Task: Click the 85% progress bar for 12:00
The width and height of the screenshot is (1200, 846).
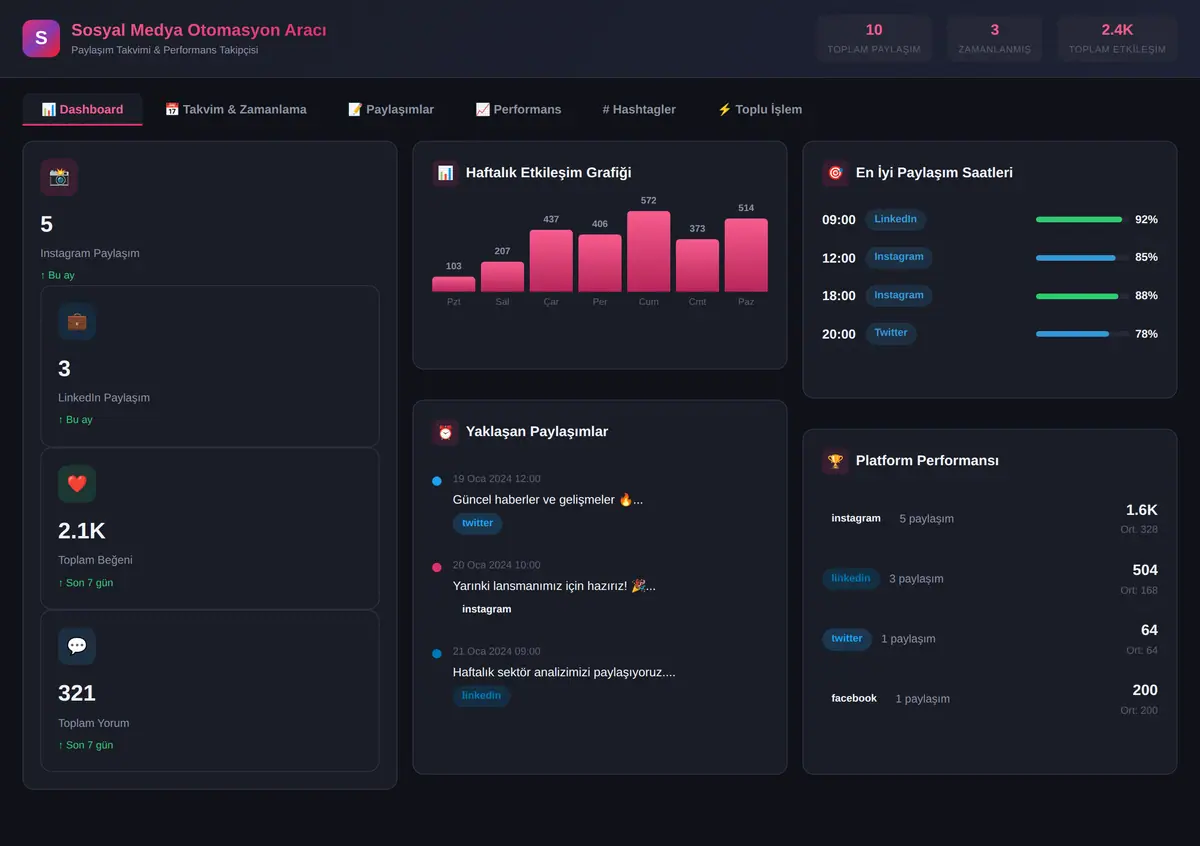Action: click(x=1082, y=257)
